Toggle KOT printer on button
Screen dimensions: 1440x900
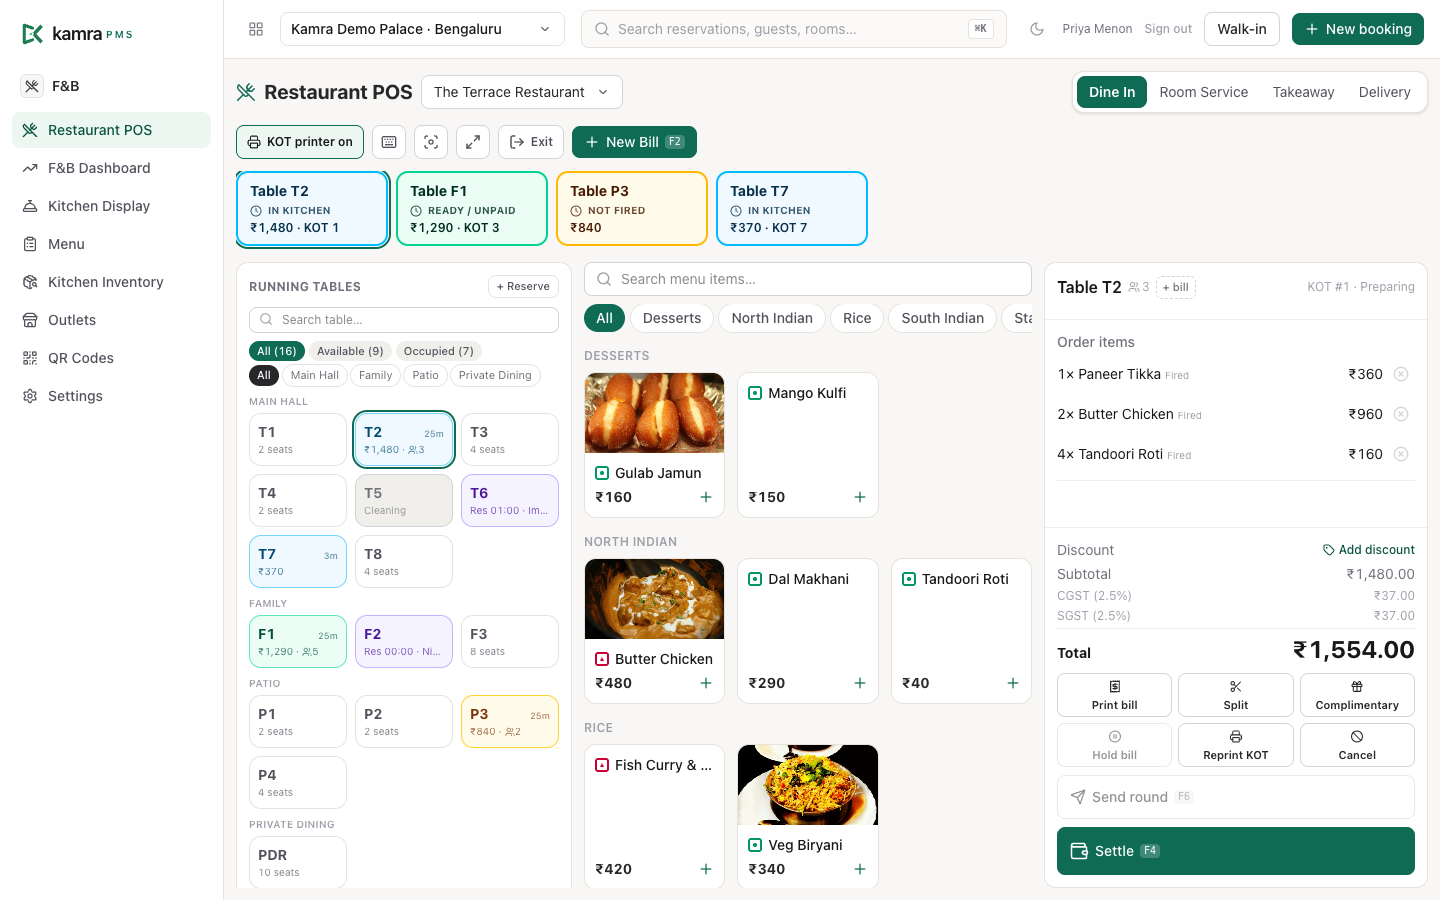[x=300, y=142]
